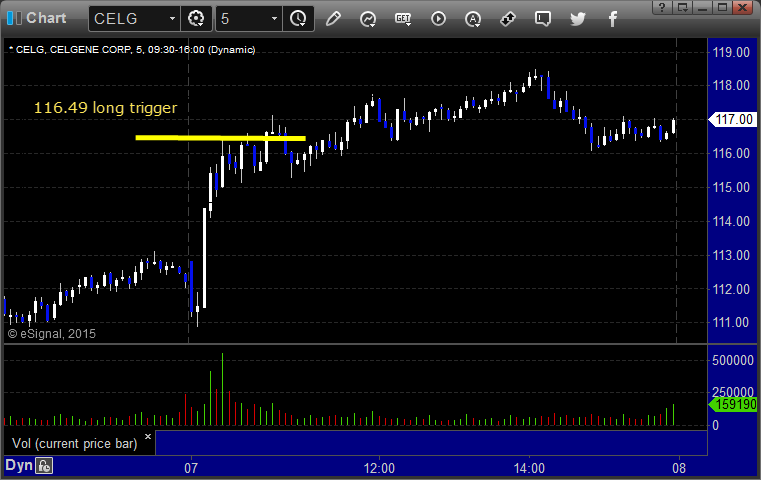The image size is (761, 480).
Task: Click the grey link indicator beside Chart
Action: 18,18
